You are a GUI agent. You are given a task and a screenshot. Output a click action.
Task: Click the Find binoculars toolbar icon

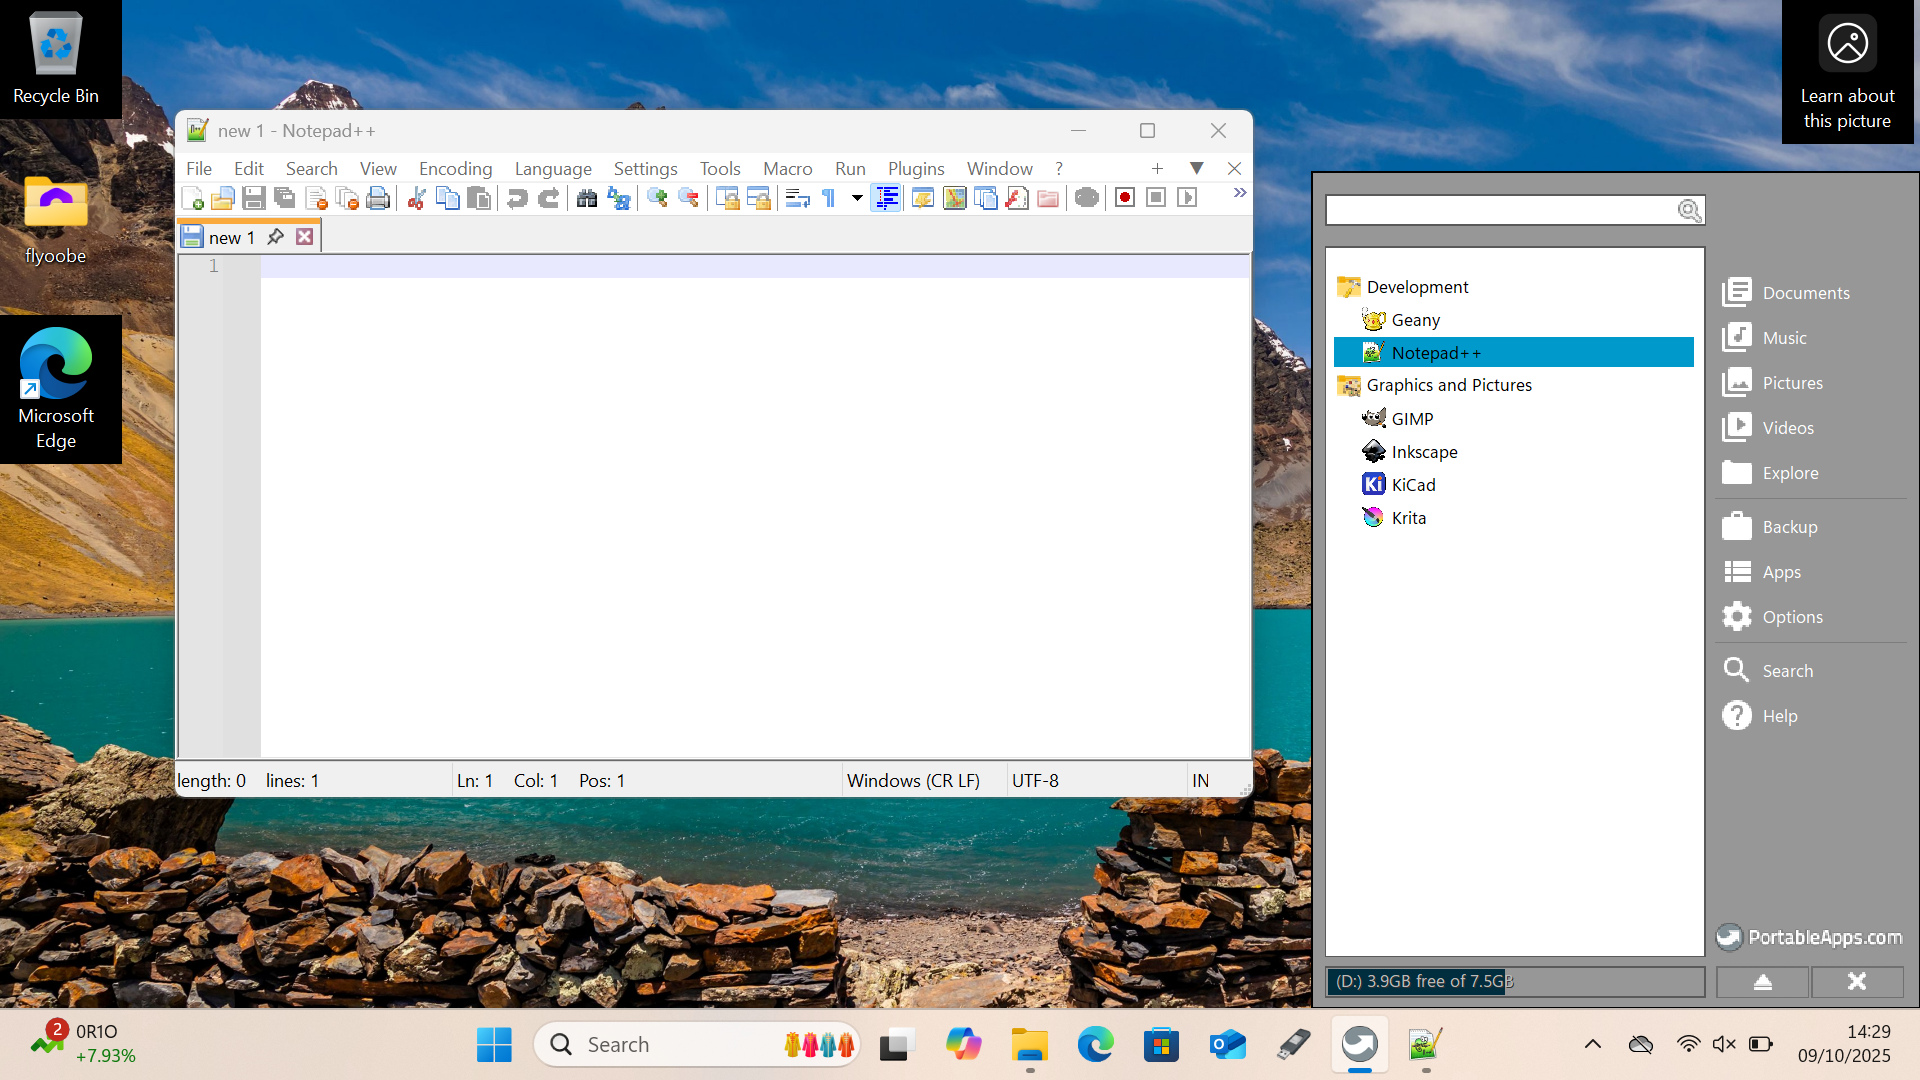pyautogui.click(x=587, y=198)
